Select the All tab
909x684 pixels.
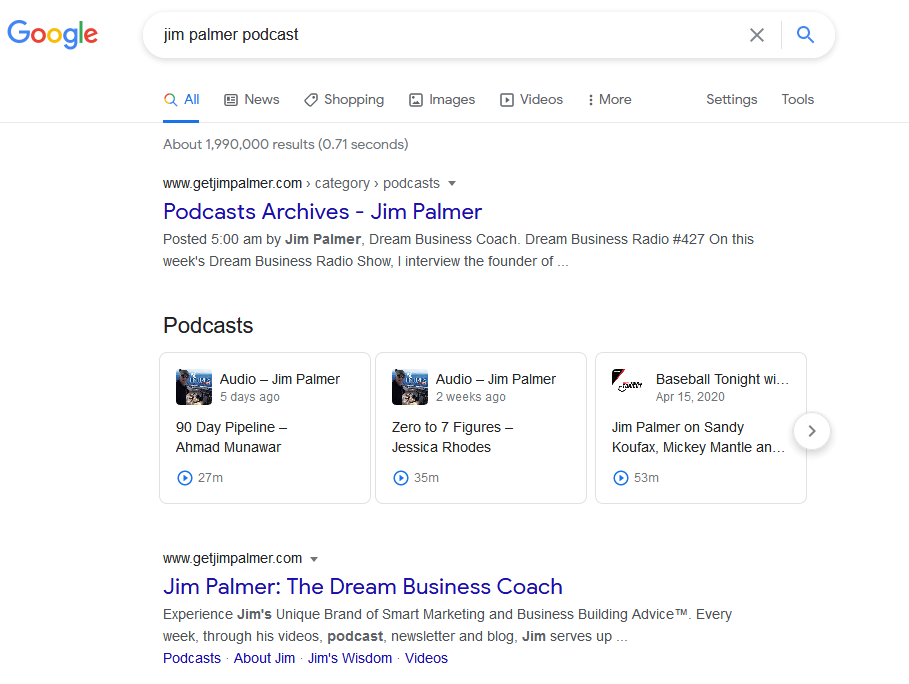click(x=181, y=100)
